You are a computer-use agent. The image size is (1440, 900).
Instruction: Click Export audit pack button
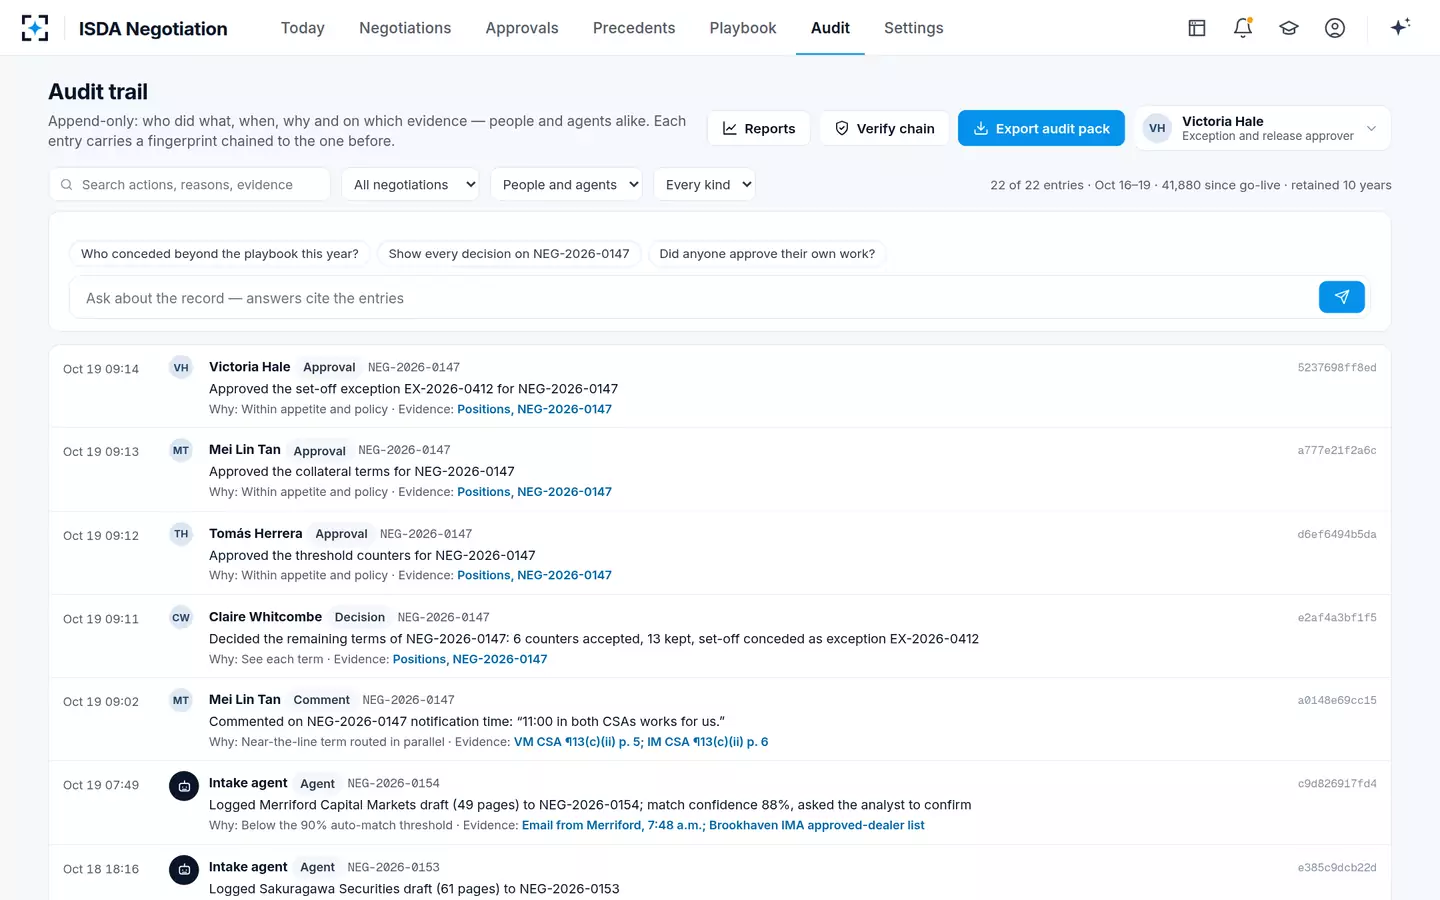(1041, 128)
